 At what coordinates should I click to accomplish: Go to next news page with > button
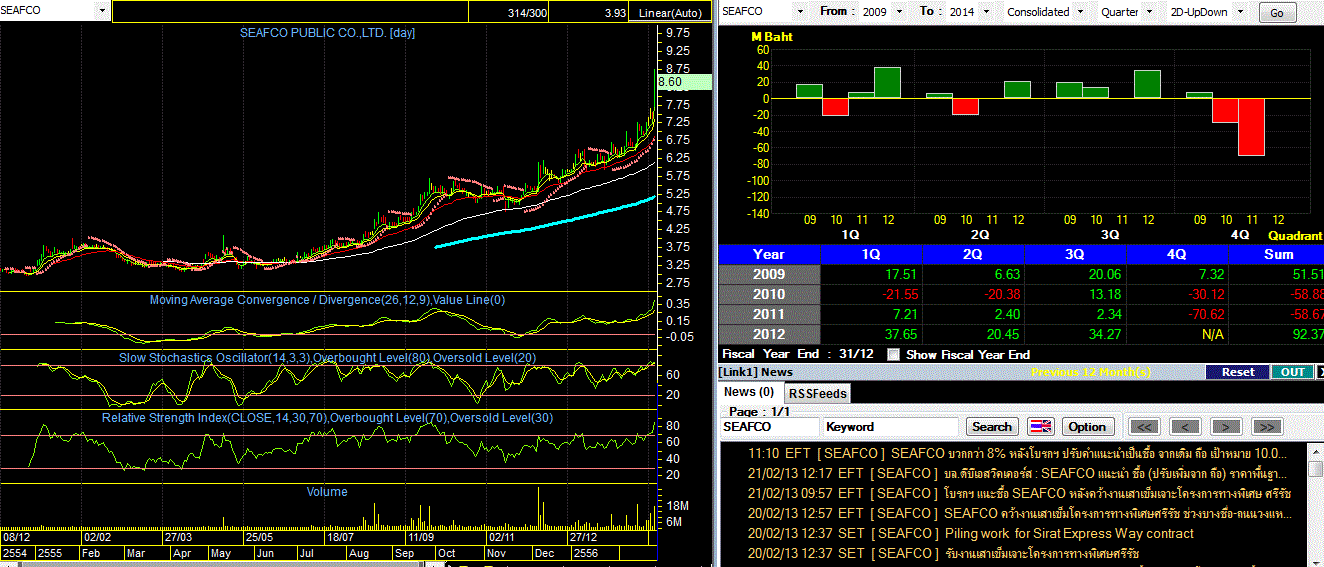[1226, 427]
